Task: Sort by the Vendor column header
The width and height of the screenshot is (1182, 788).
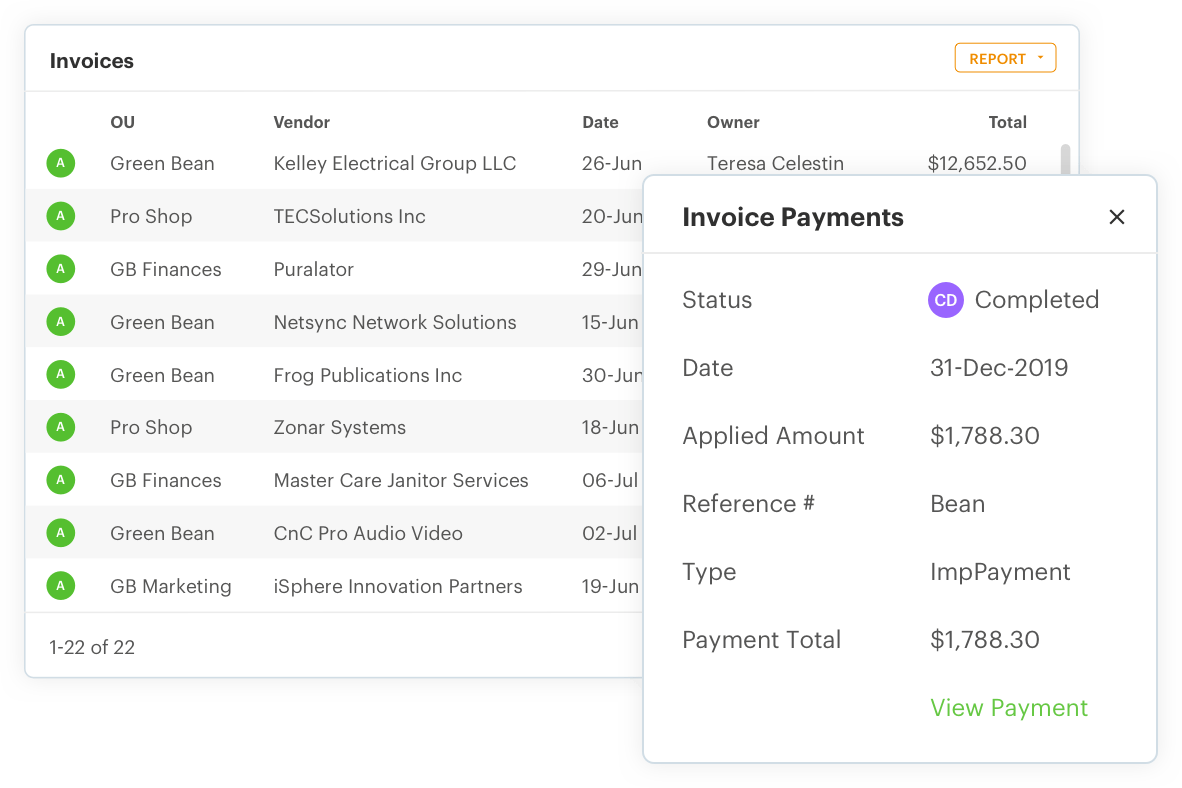Action: coord(300,122)
